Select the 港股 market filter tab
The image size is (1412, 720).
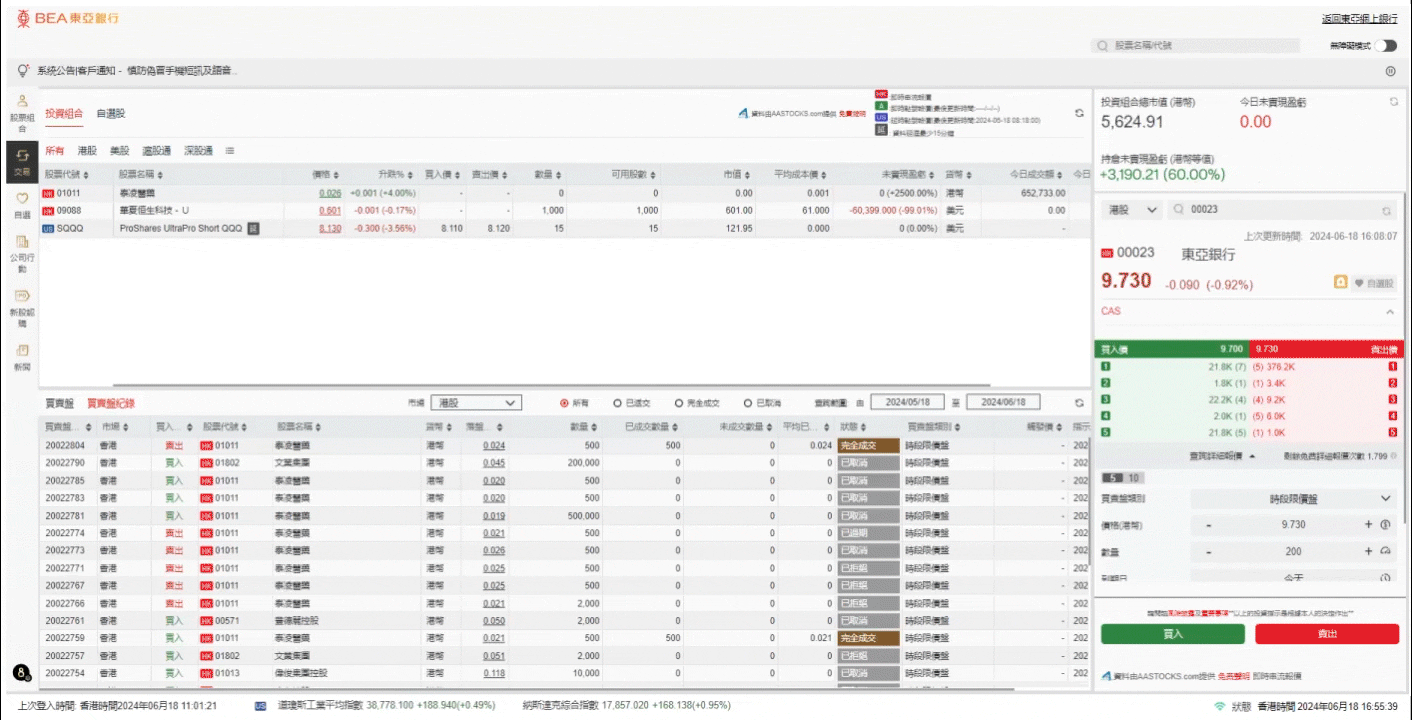87,151
